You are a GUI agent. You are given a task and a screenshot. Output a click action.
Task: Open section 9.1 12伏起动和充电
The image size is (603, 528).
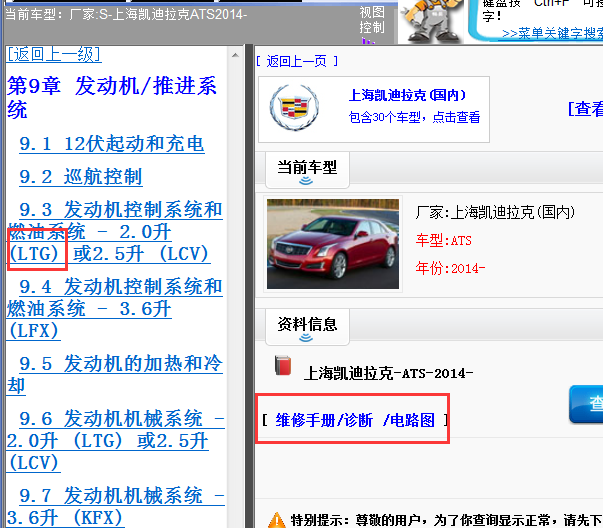112,144
